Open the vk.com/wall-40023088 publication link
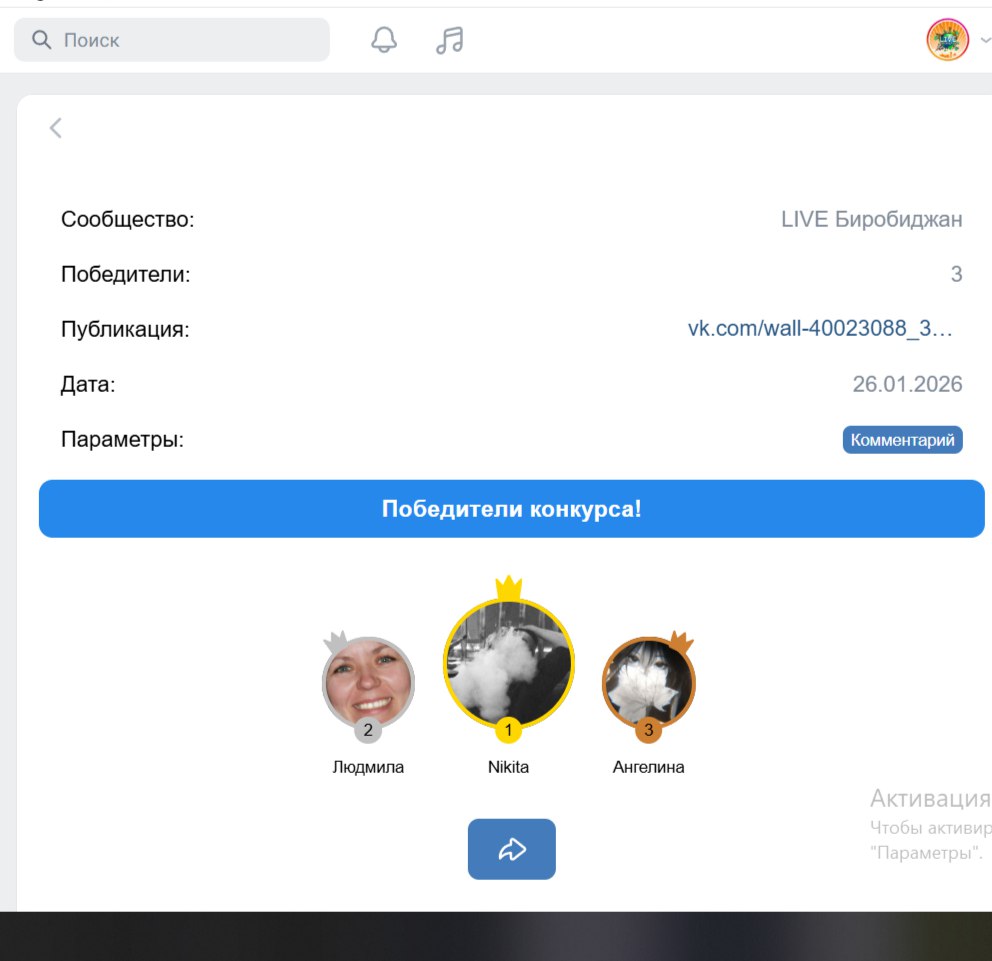Viewport: 992px width, 961px height. (820, 329)
